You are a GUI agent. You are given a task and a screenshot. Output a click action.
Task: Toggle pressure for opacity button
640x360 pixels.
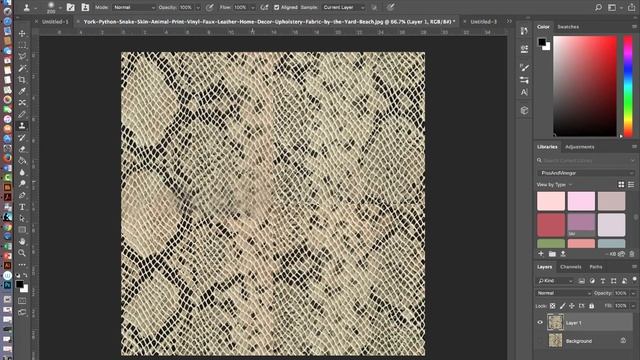click(209, 7)
